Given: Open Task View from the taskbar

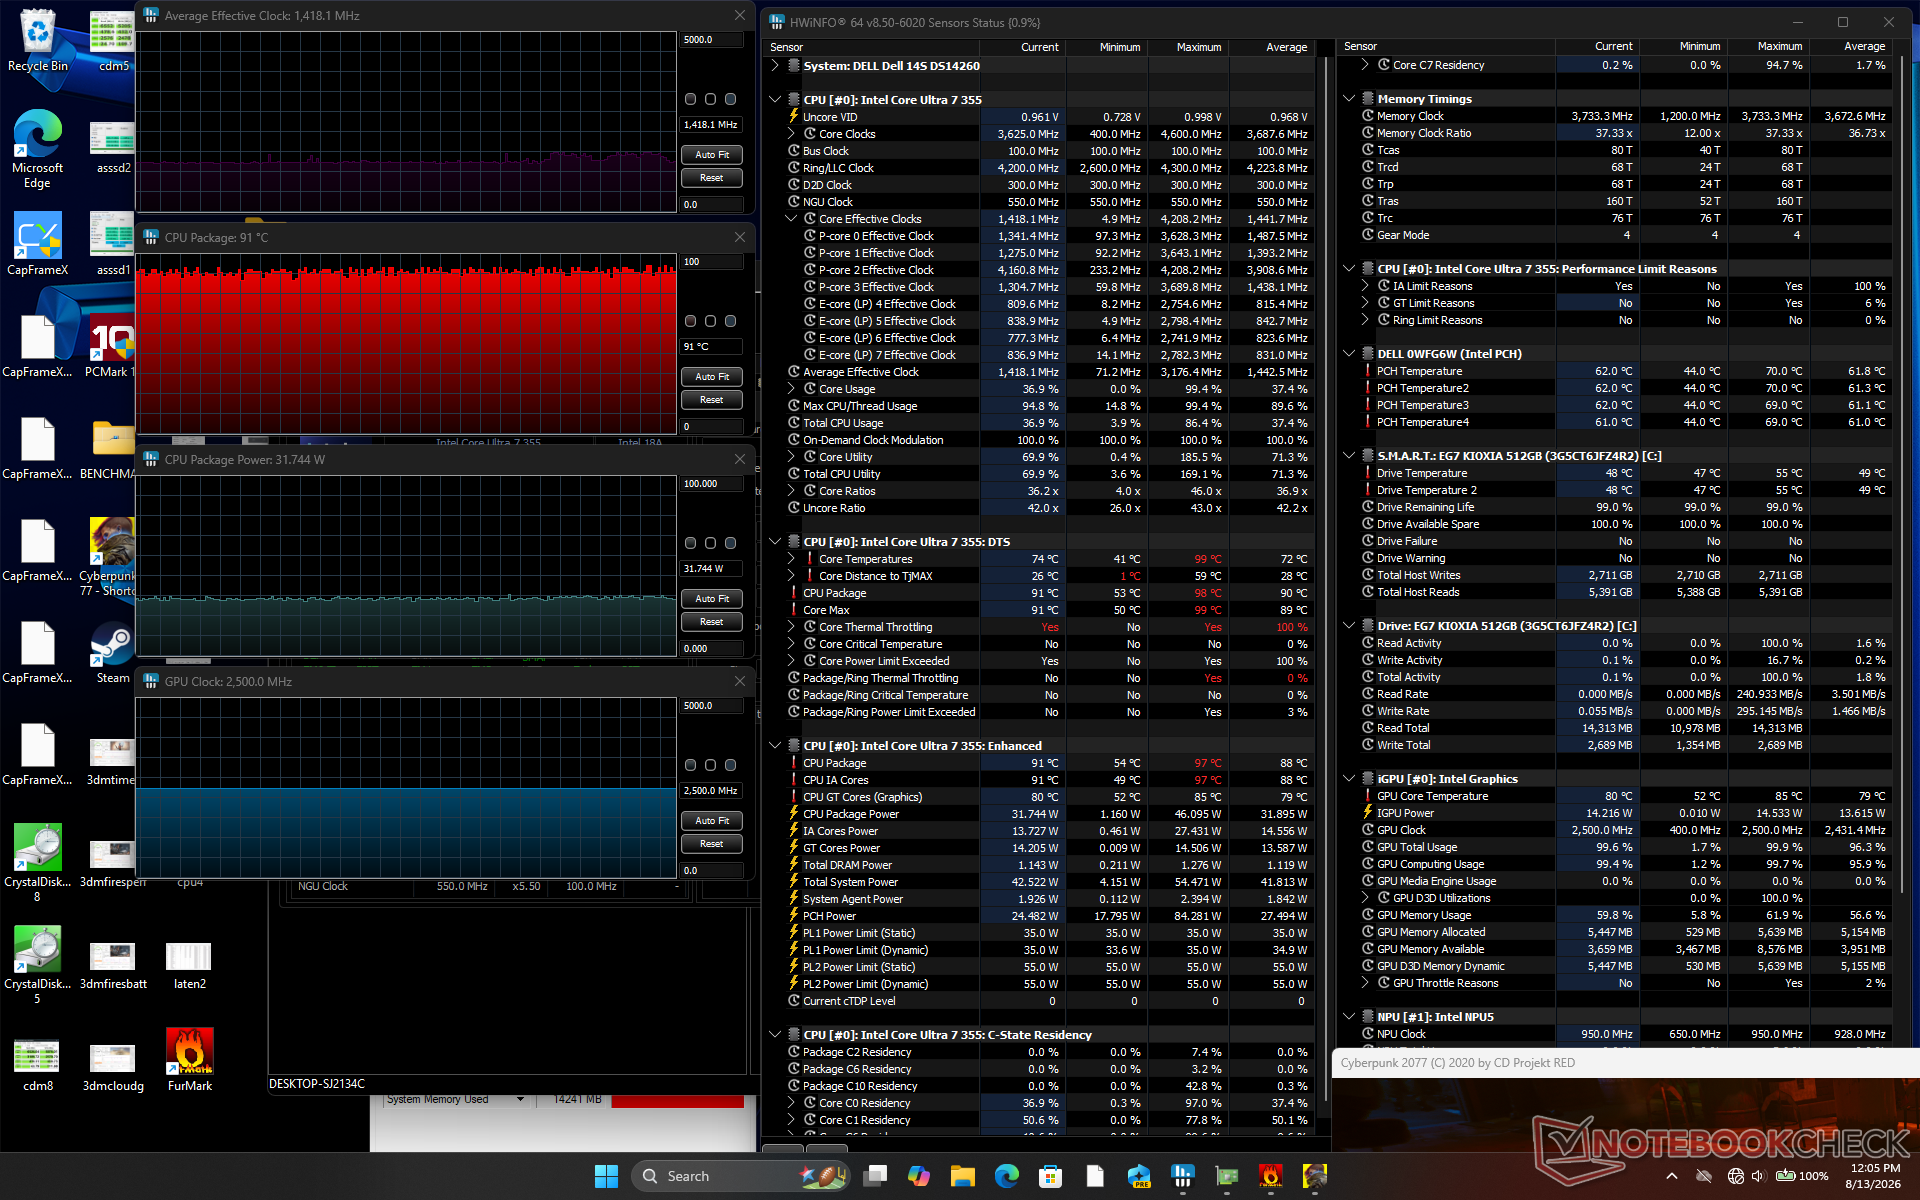Looking at the screenshot, I should (875, 1176).
